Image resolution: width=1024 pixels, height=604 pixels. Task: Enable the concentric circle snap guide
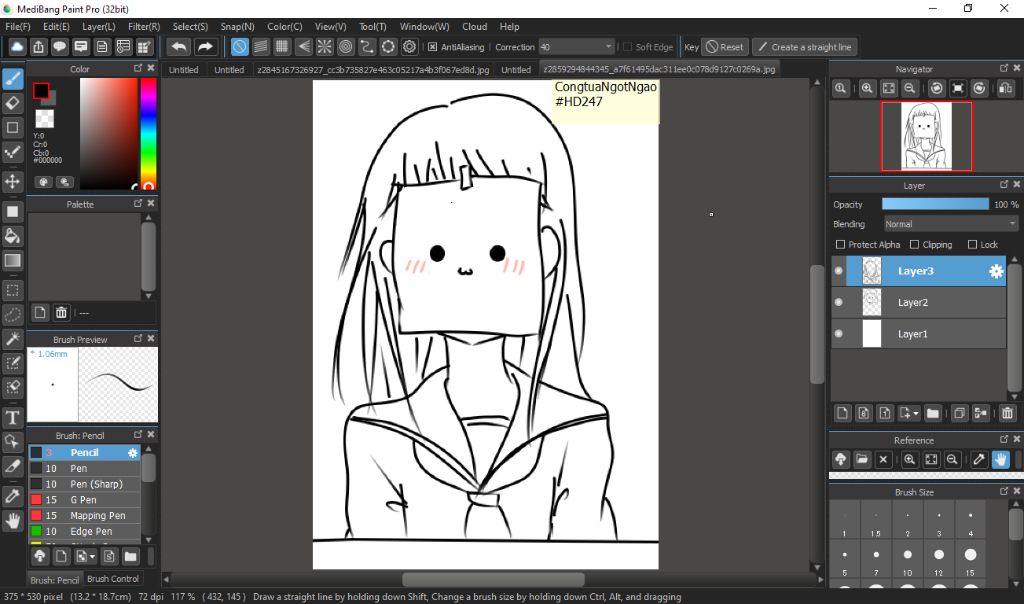[x=345, y=47]
